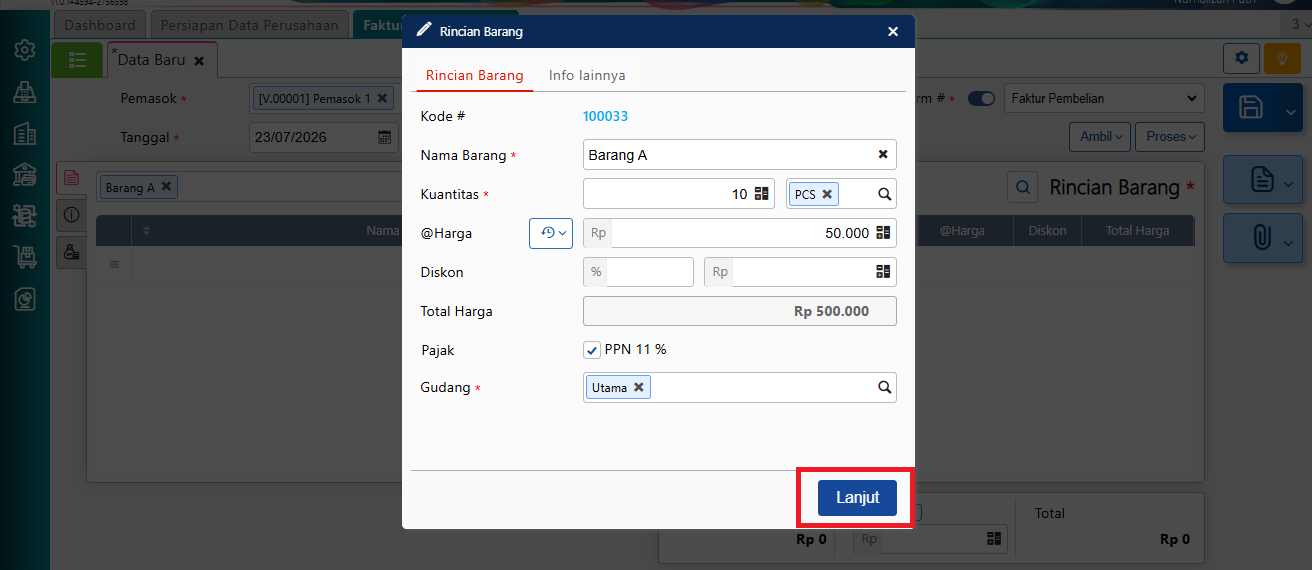Image resolution: width=1312 pixels, height=570 pixels.
Task: Open the cash register sidebar module
Action: [x=25, y=92]
